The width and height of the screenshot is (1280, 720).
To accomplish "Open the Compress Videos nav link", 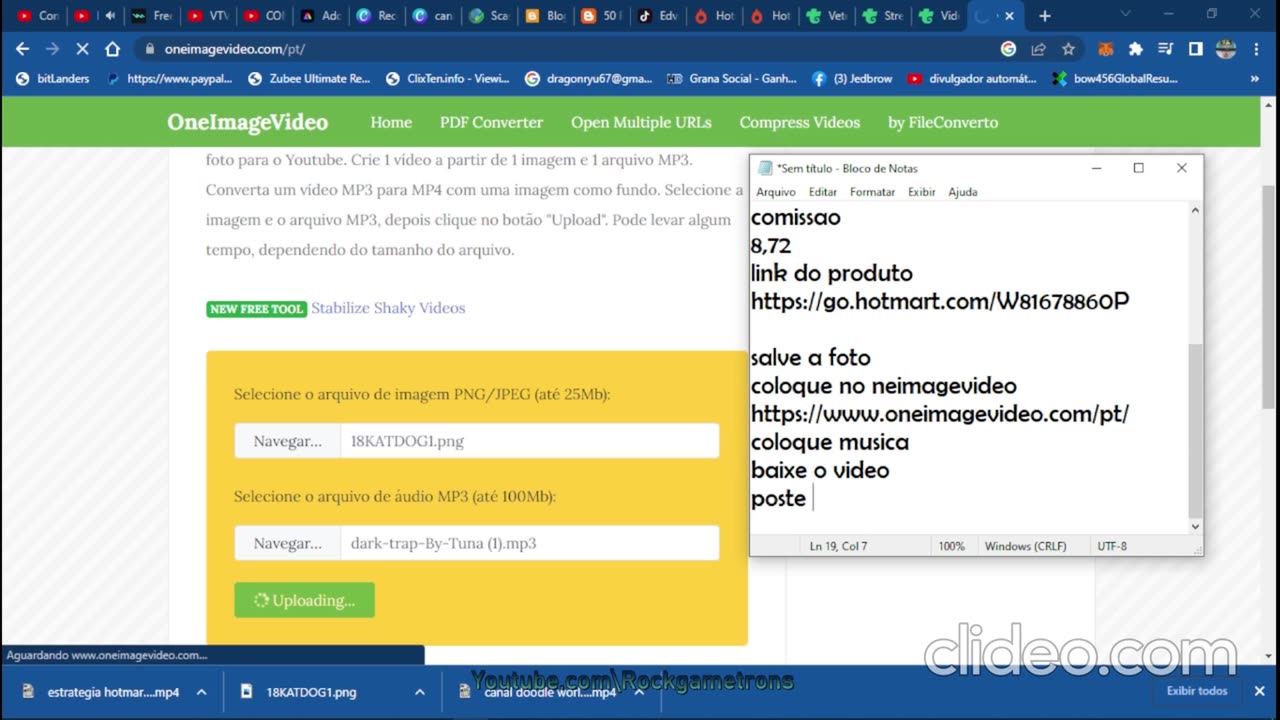I will coord(799,122).
